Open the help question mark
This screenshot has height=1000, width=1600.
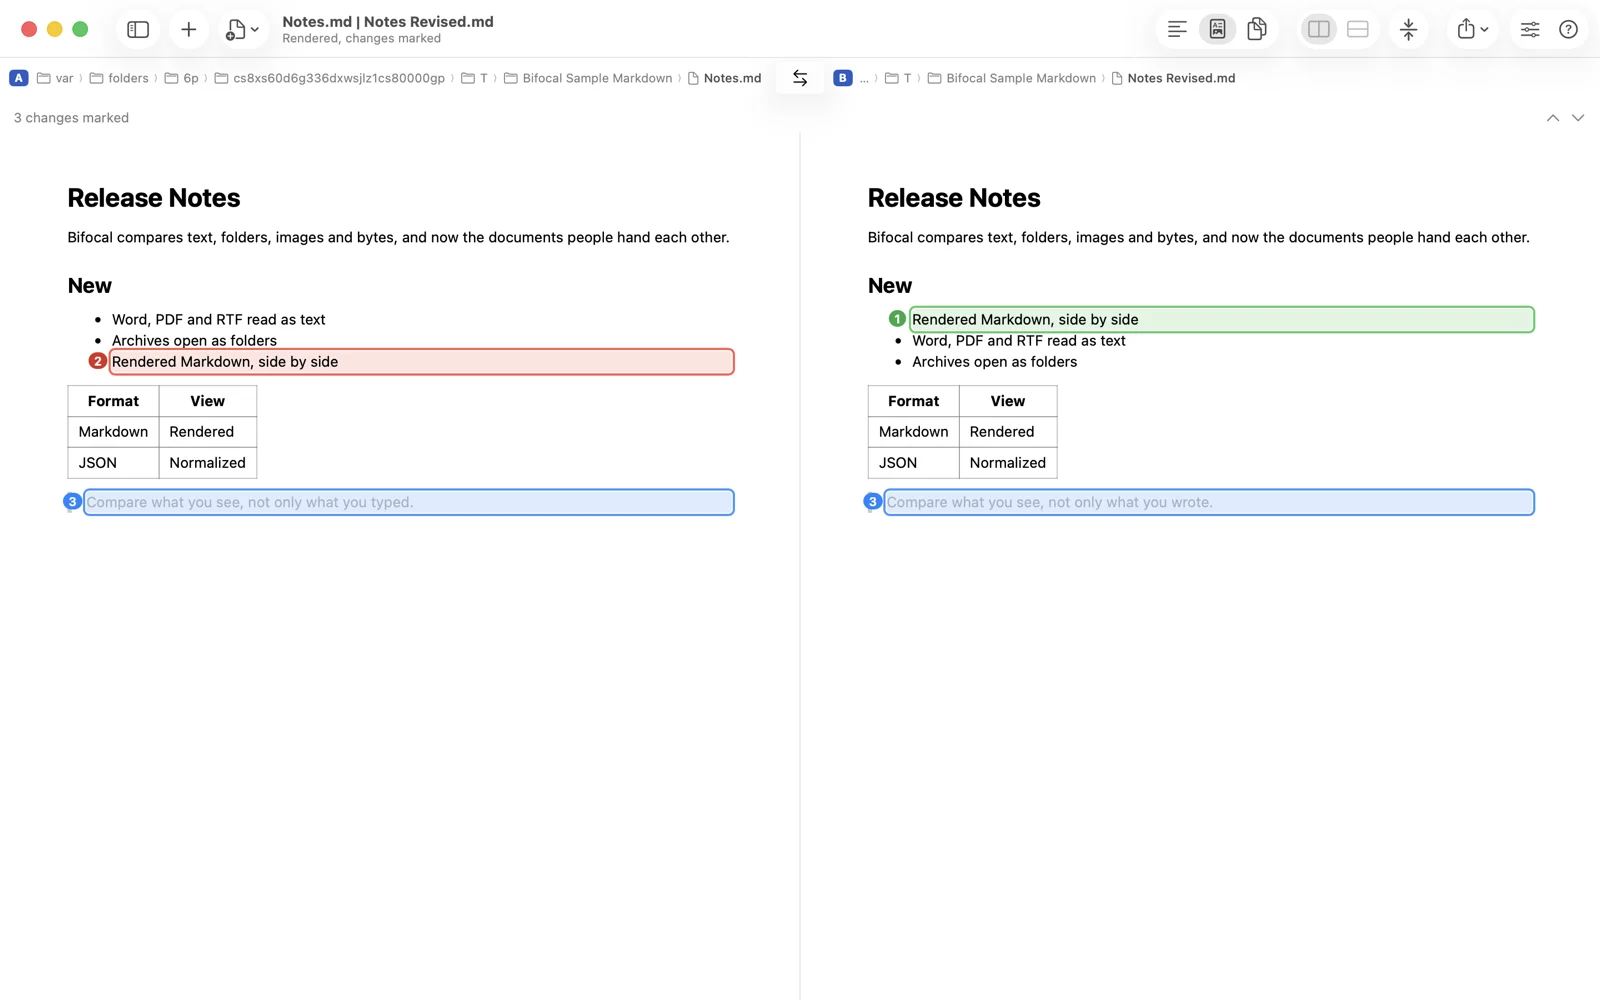[x=1568, y=29]
